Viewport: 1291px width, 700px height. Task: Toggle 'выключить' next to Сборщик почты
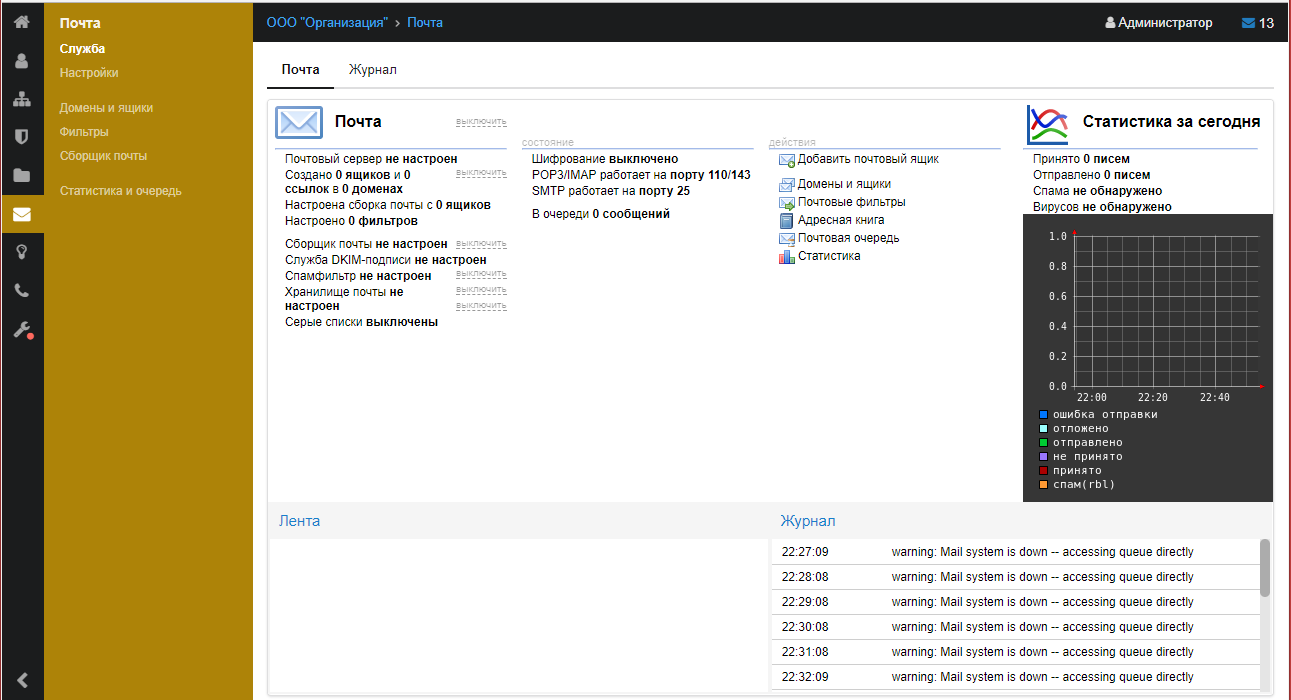pyautogui.click(x=481, y=244)
